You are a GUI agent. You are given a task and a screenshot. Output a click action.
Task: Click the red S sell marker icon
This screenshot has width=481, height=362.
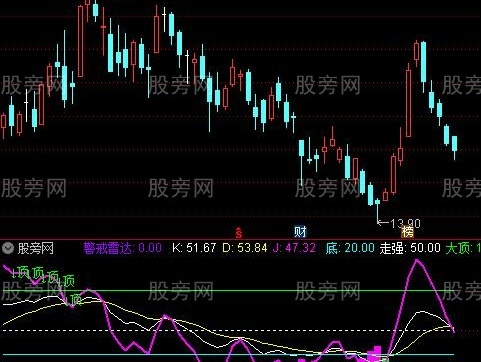239,232
